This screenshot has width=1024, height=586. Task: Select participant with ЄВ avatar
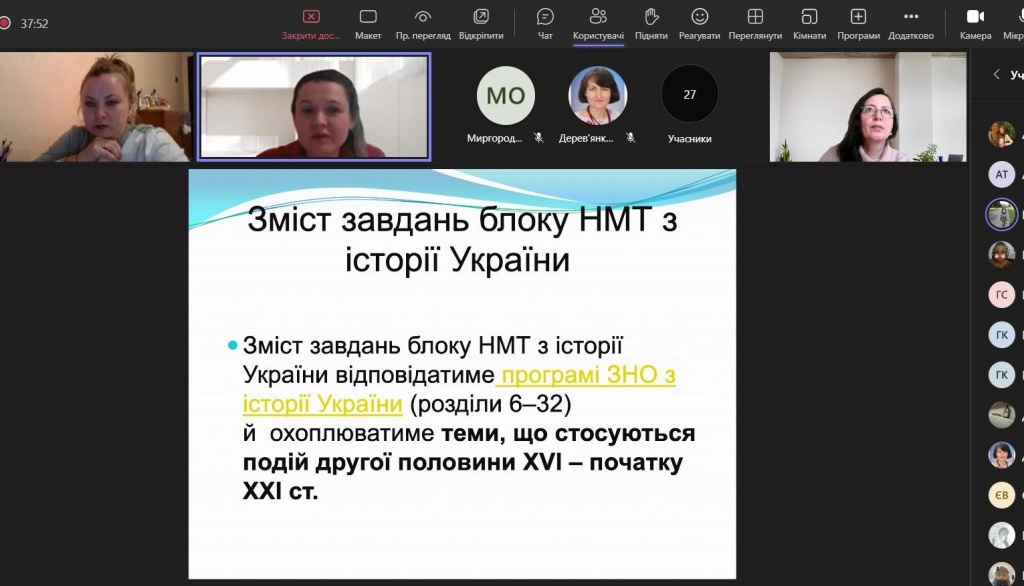(x=1001, y=495)
